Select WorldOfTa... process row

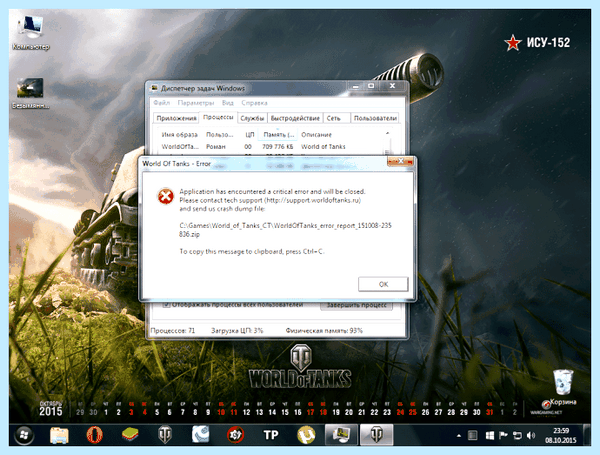point(271,147)
